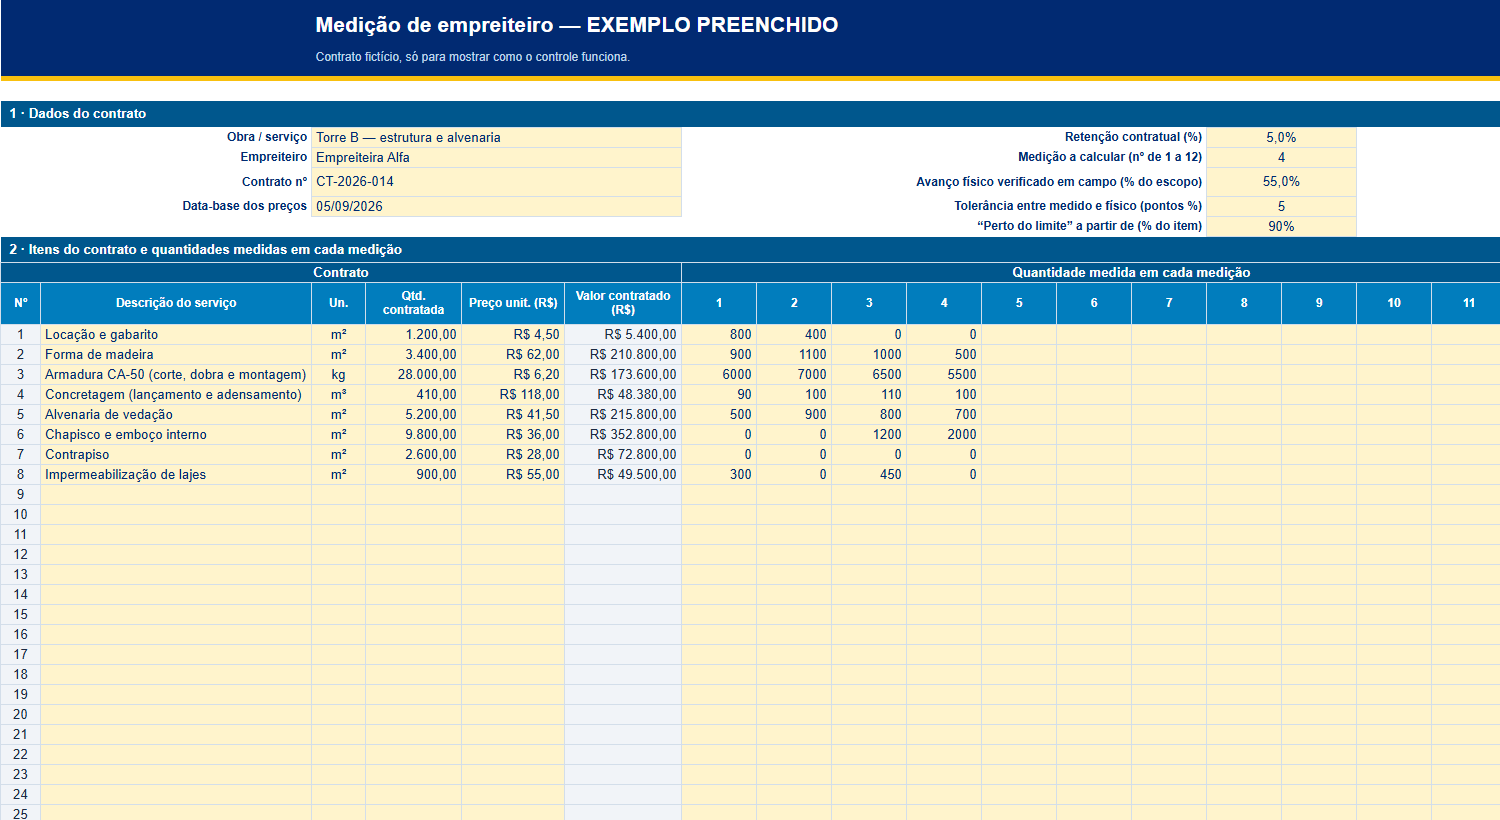Click 'Armadura CA-50 (corte, dobra e montagem)'
The height and width of the screenshot is (820, 1500).
click(x=176, y=374)
